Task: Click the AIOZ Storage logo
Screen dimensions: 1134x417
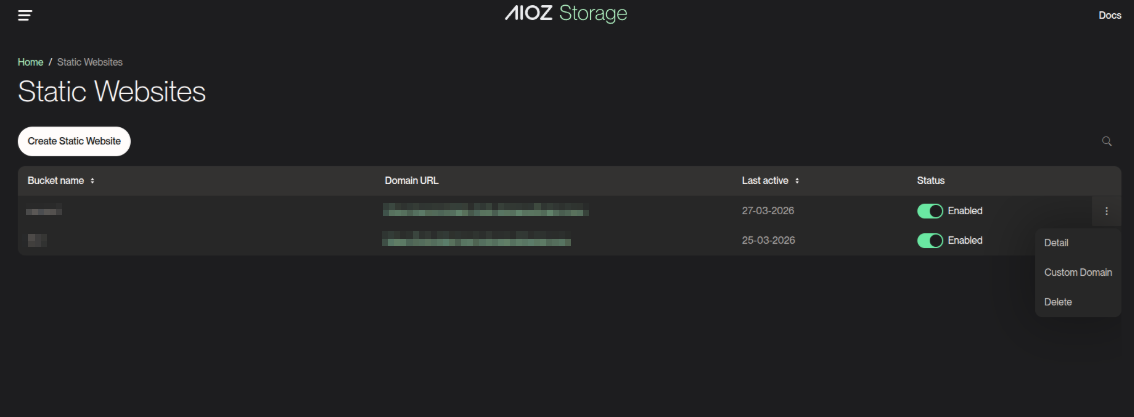Action: (x=566, y=14)
